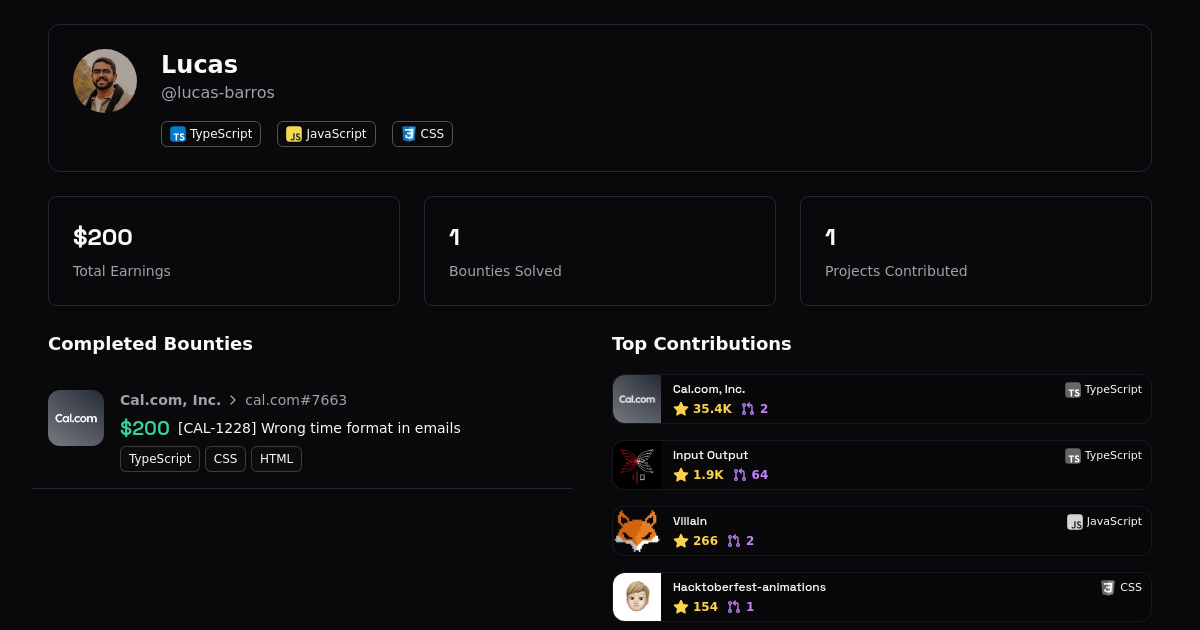Open the Wrong time format in emails bounty
This screenshot has height=630, width=1200.
[x=319, y=428]
